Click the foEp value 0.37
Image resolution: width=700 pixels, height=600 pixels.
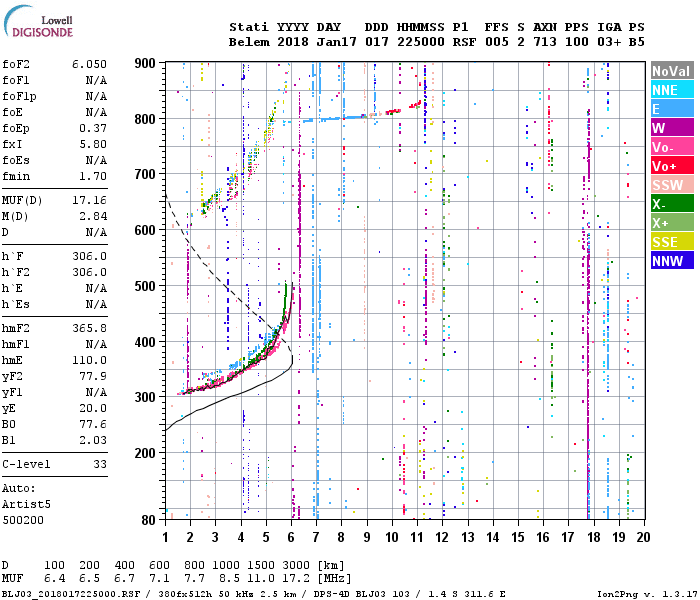[x=93, y=128]
